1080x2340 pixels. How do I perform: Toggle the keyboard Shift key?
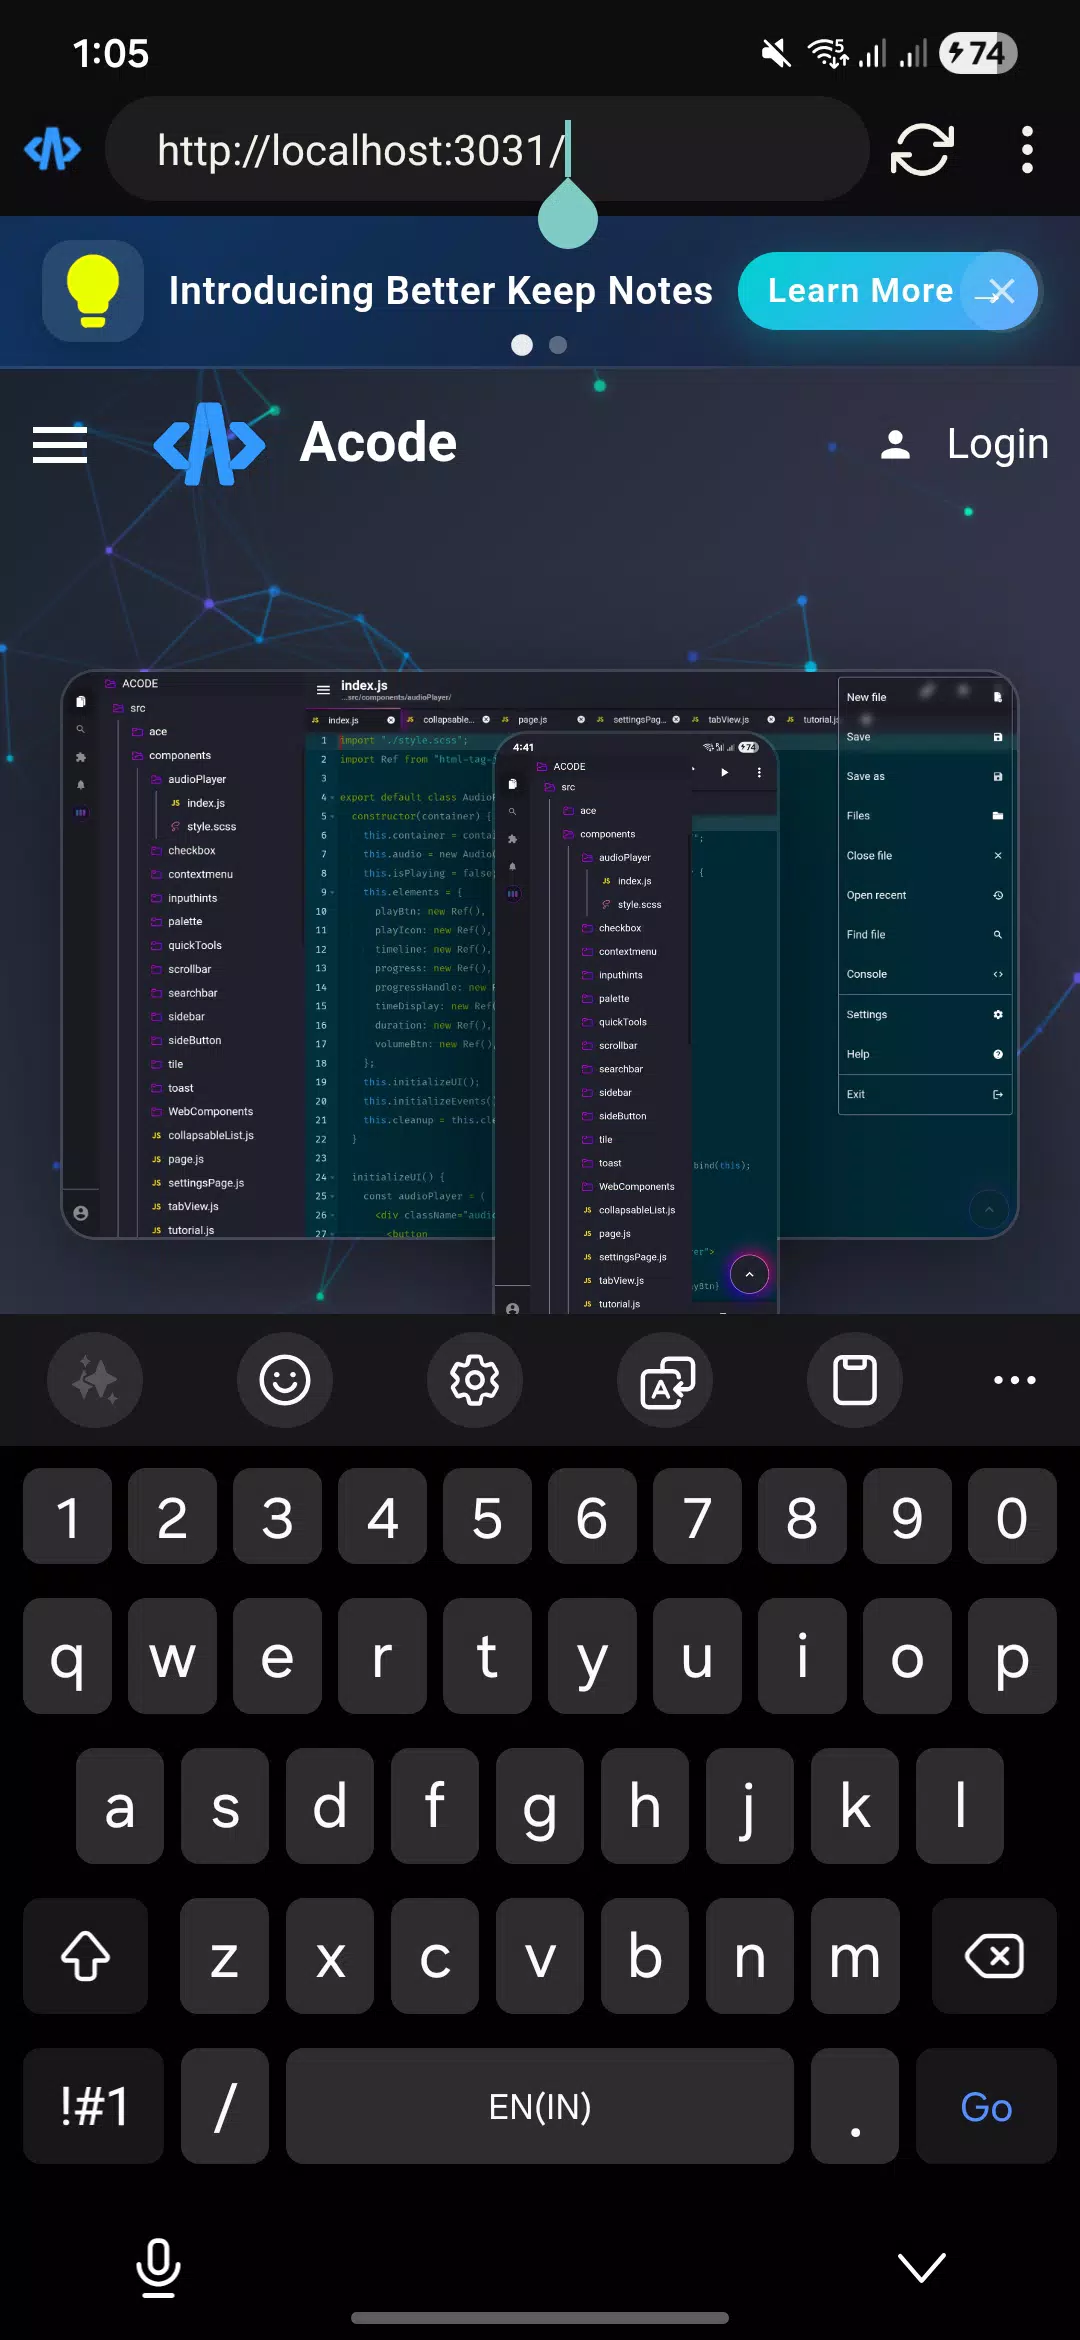[86, 1956]
